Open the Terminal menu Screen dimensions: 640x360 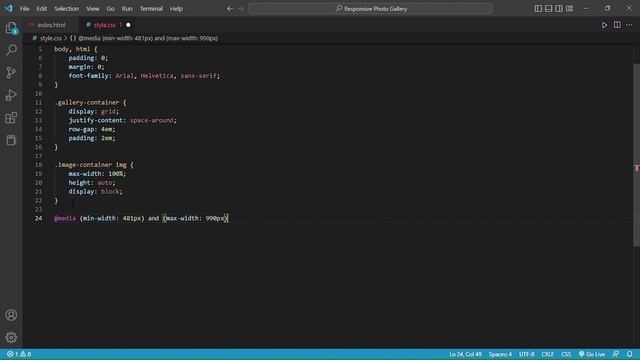pyautogui.click(x=151, y=9)
